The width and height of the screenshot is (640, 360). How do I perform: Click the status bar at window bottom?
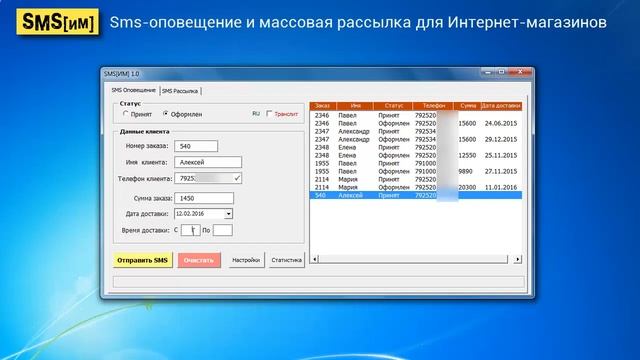click(x=318, y=282)
